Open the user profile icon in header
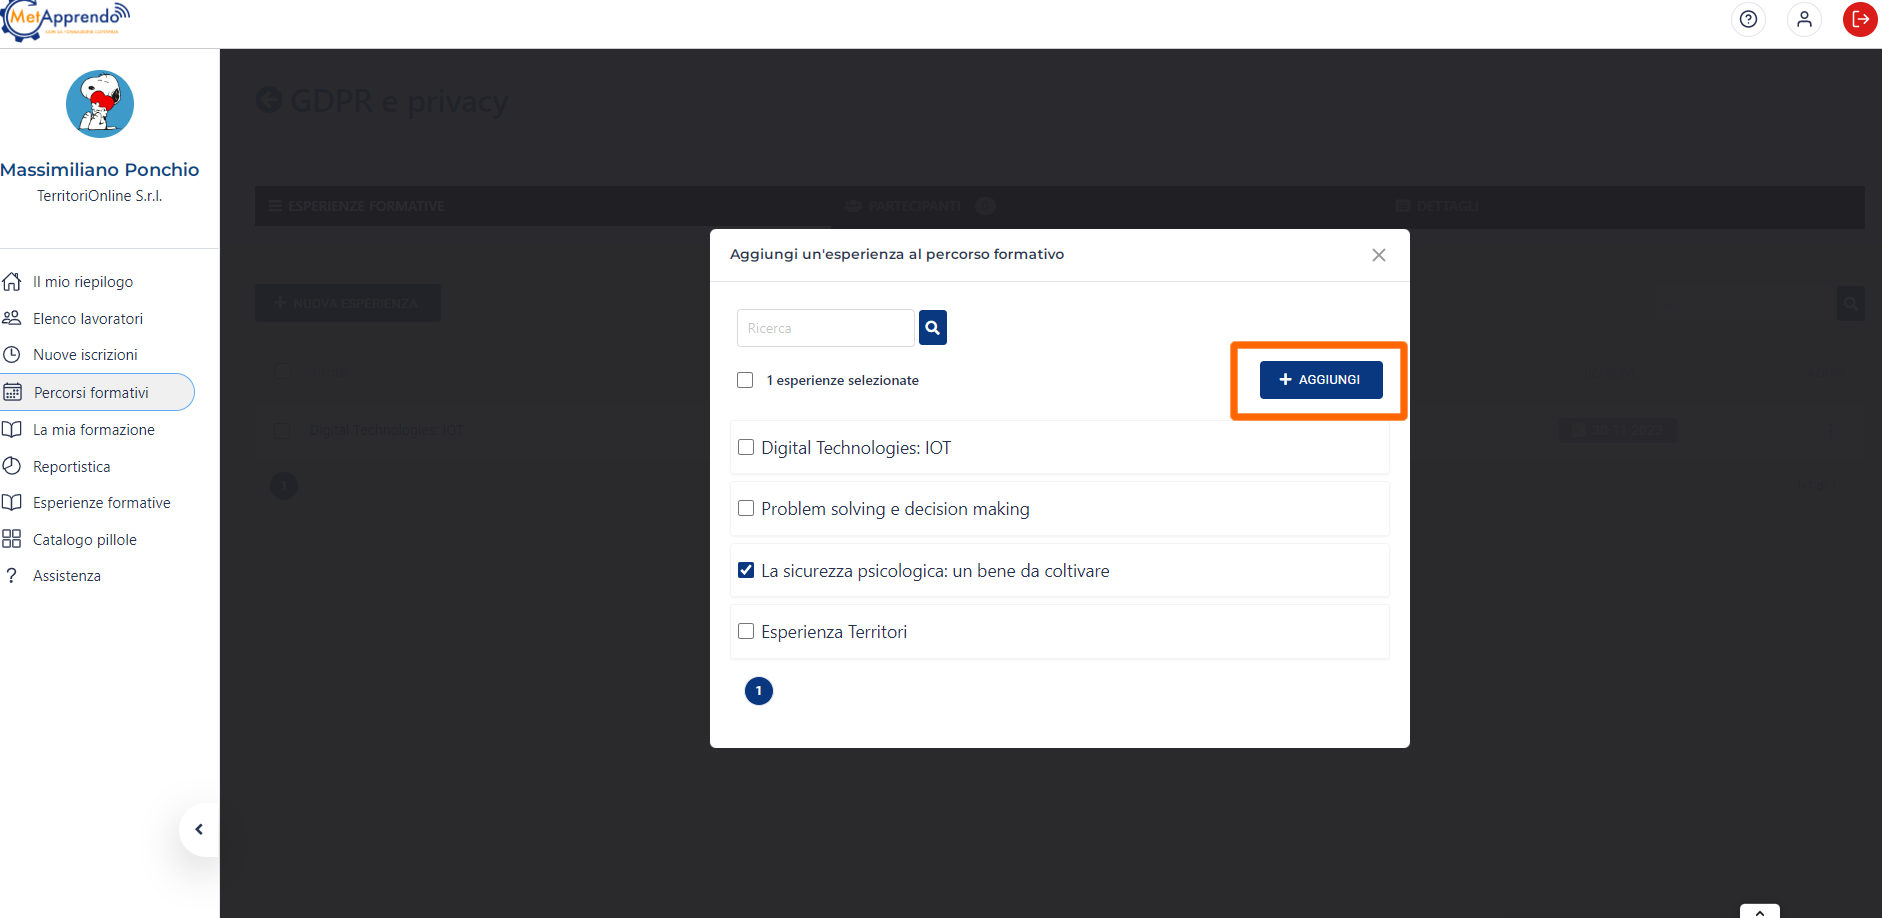This screenshot has height=918, width=1882. [x=1804, y=19]
